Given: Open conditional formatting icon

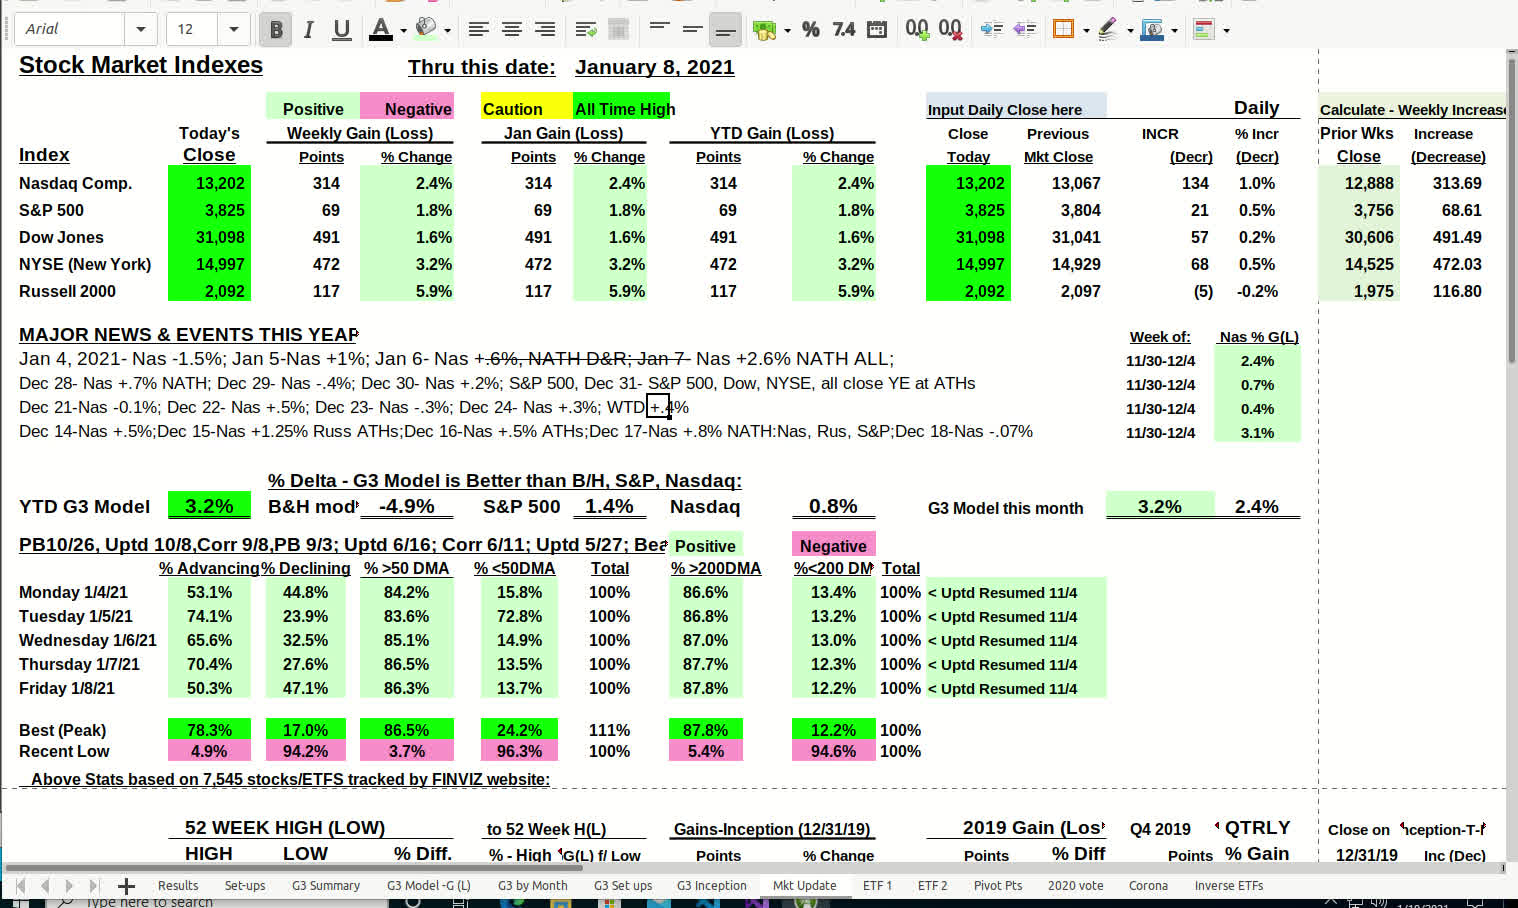Looking at the screenshot, I should click(1204, 30).
